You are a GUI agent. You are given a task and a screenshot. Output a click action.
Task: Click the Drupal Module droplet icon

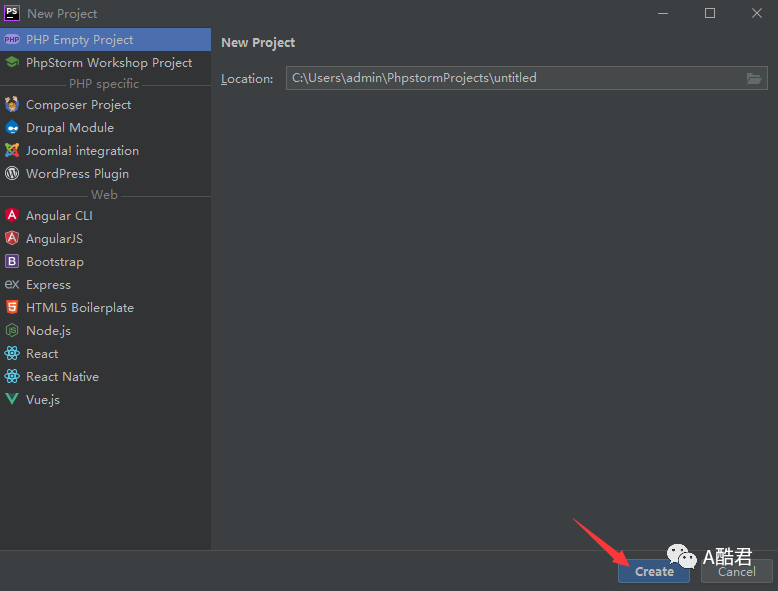tap(12, 128)
